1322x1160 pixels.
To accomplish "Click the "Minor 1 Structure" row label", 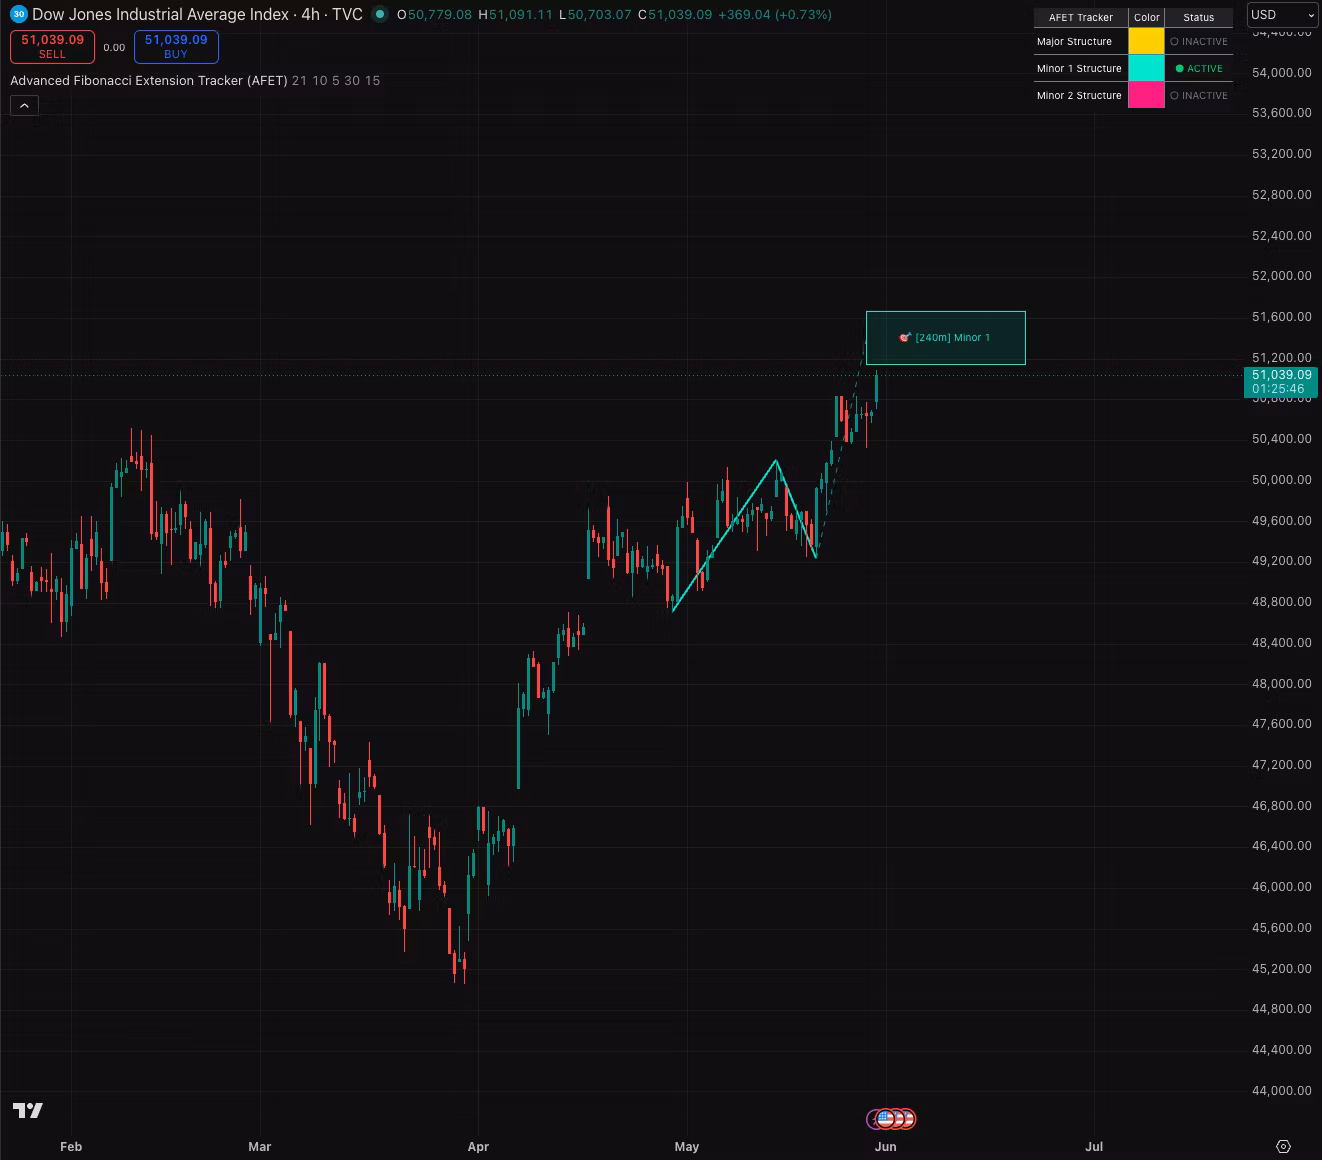I will (x=1079, y=69).
